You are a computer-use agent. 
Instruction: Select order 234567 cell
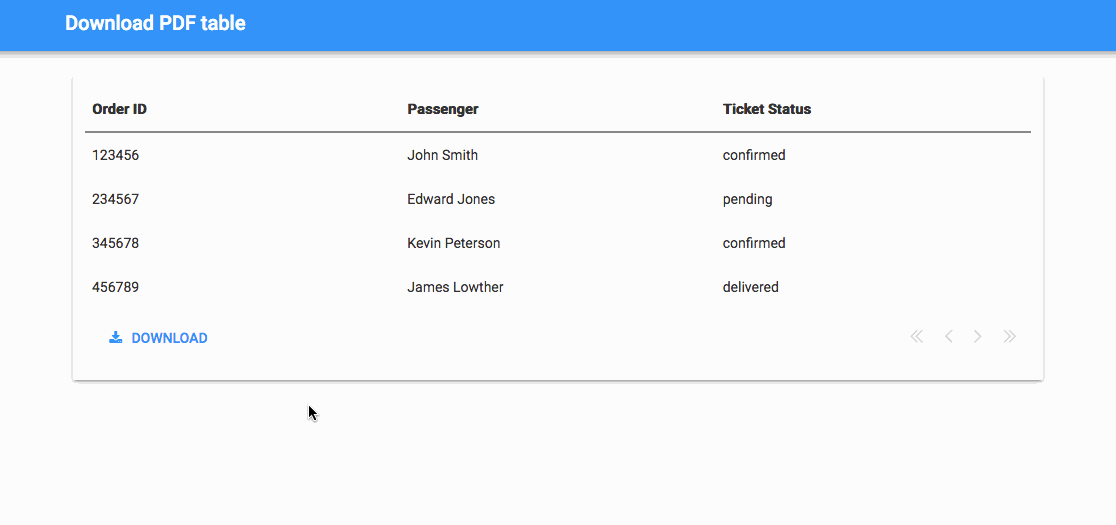tap(115, 199)
